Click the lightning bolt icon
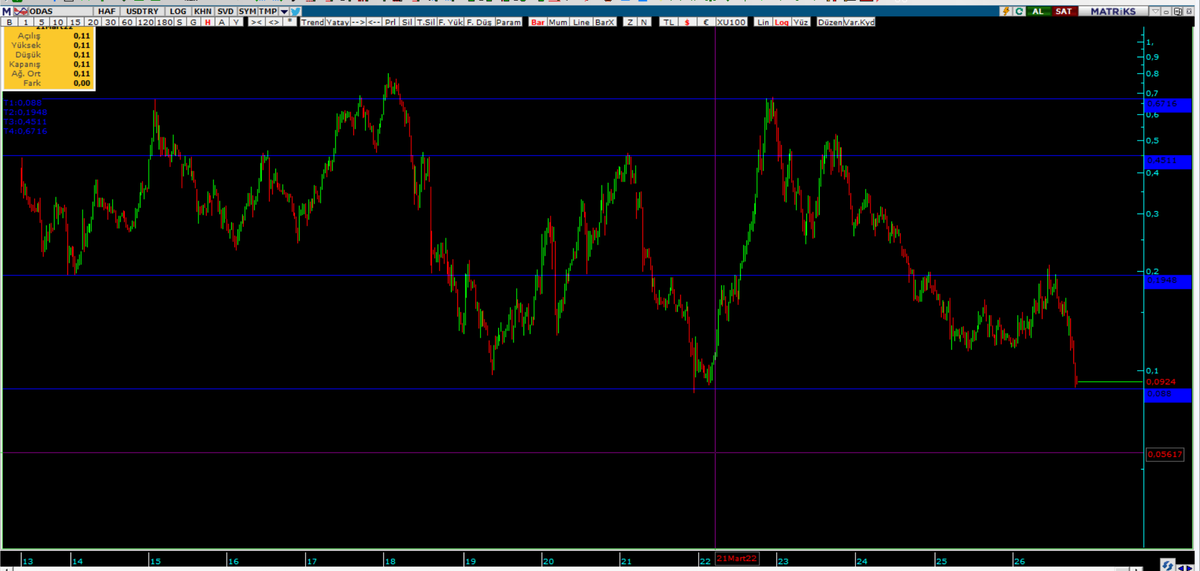This screenshot has height=571, width=1200. (1006, 11)
